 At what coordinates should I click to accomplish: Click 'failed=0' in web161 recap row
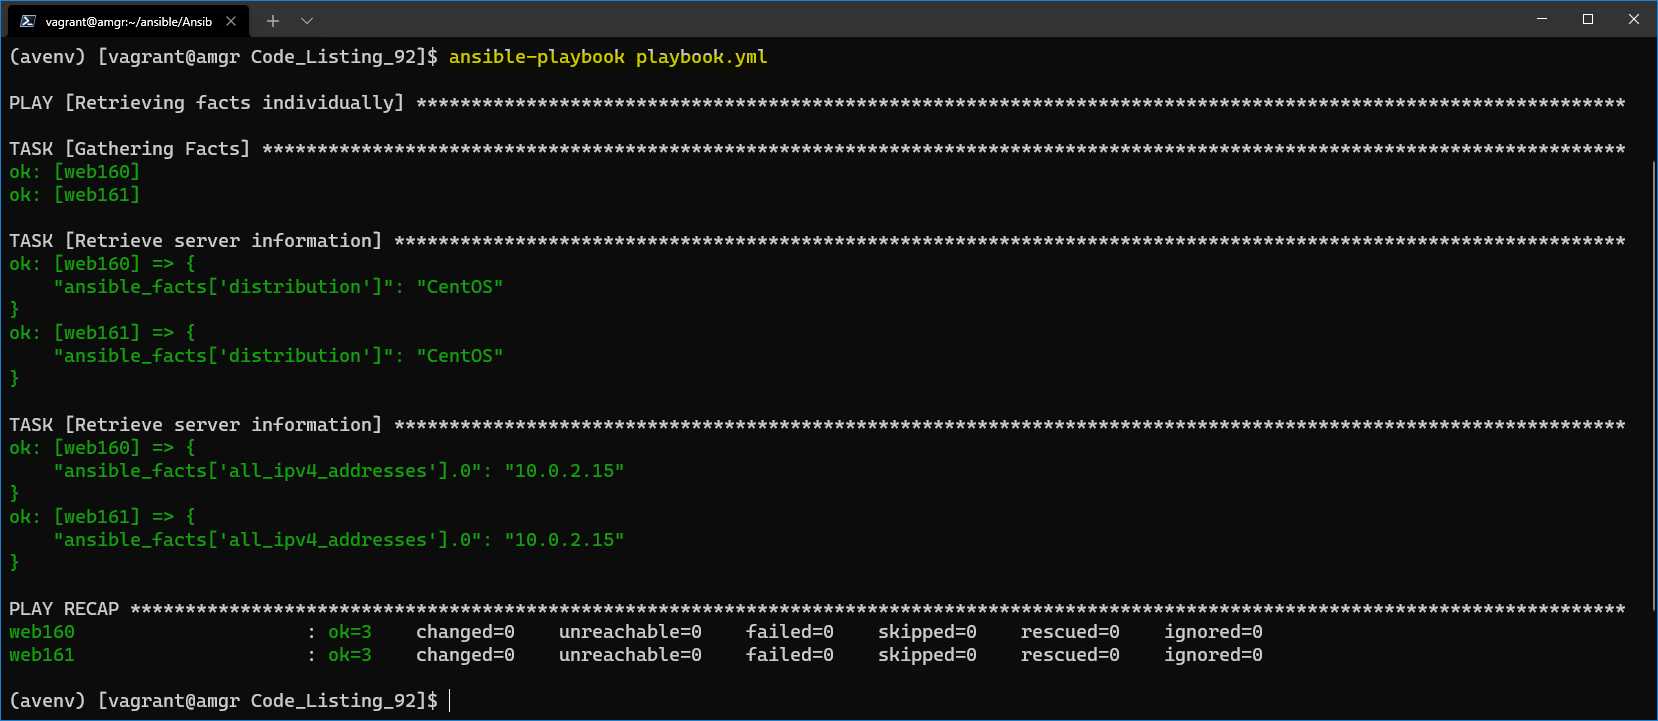point(790,655)
